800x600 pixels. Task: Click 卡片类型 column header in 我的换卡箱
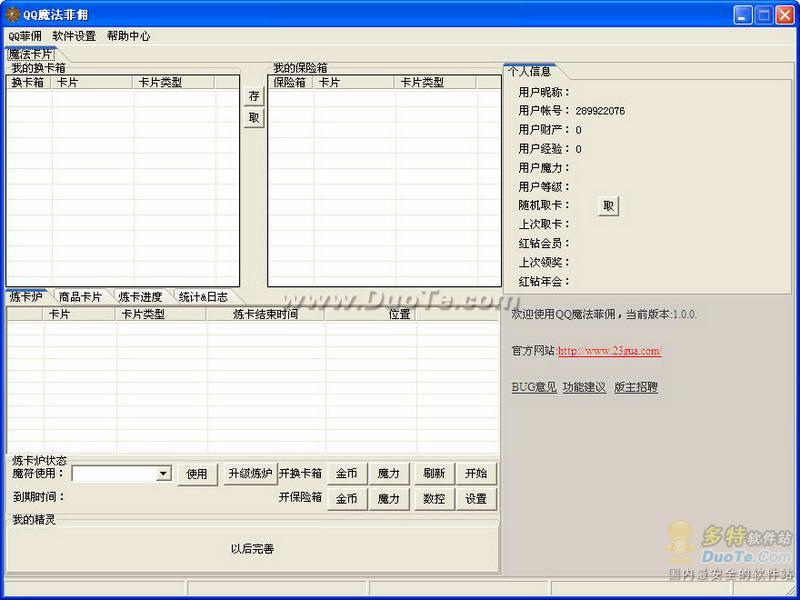click(174, 83)
